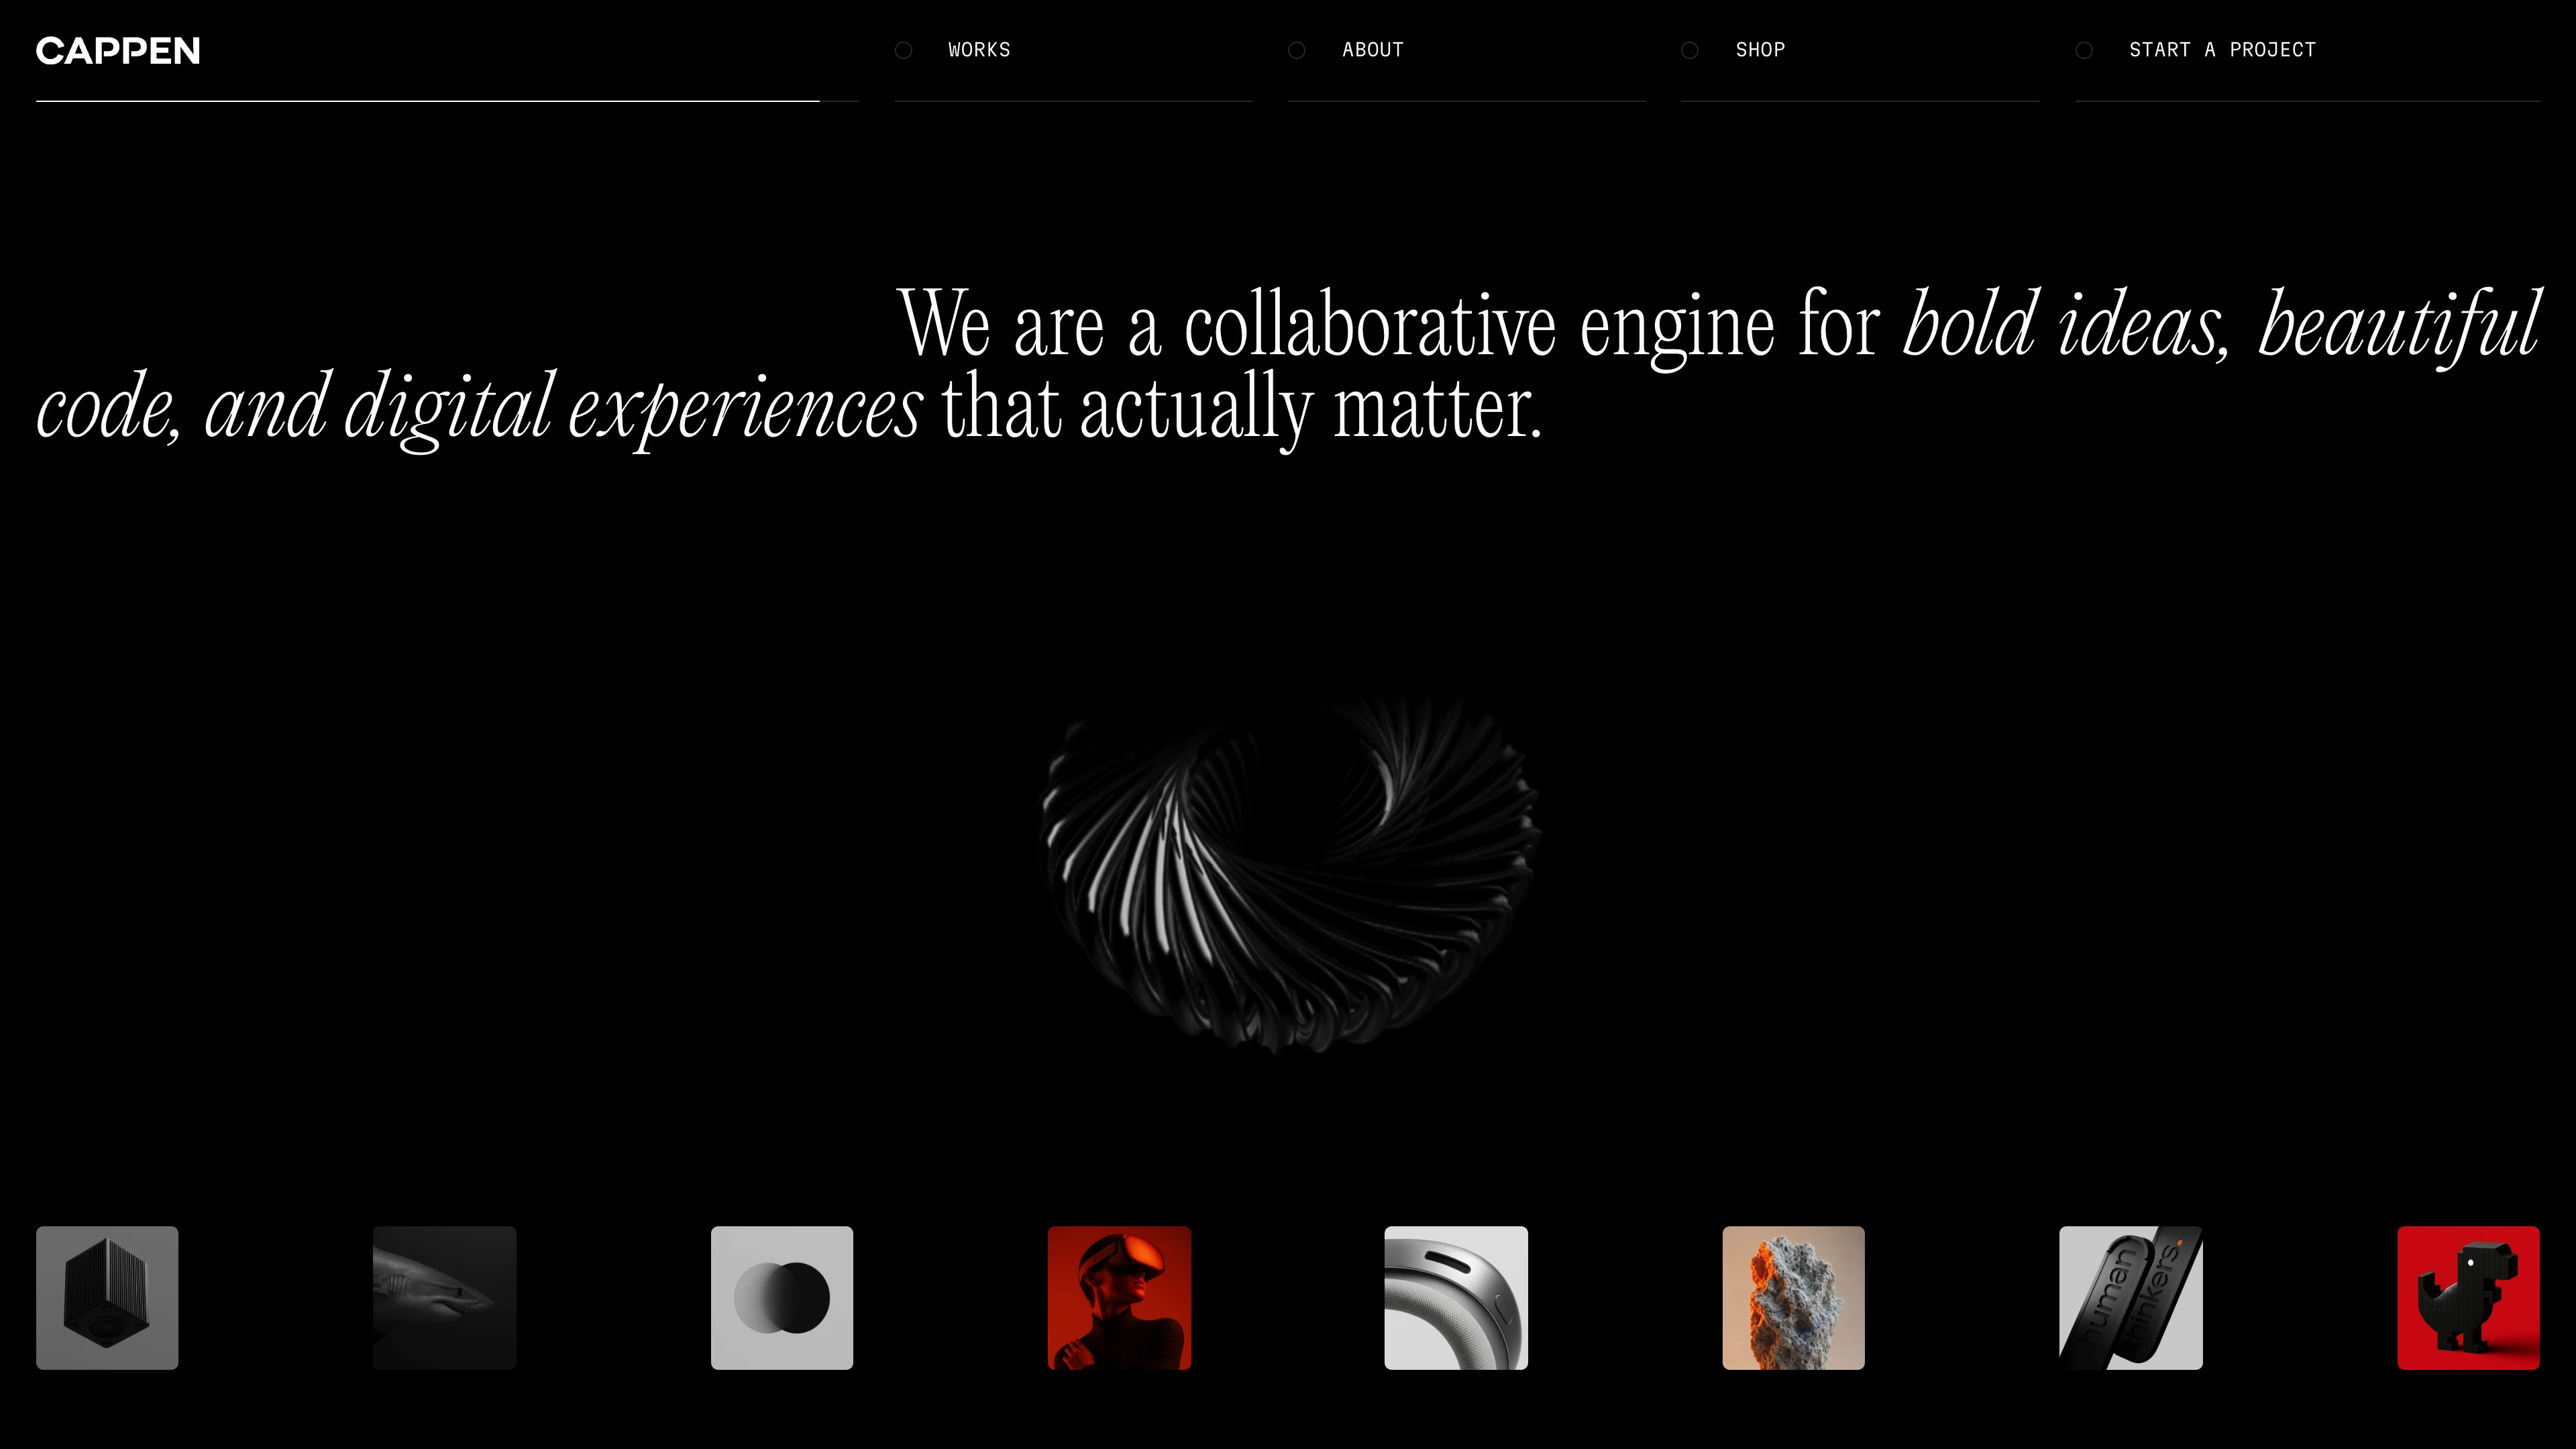Open the WORKS menu item
2576x1449 pixels.
pos(979,50)
